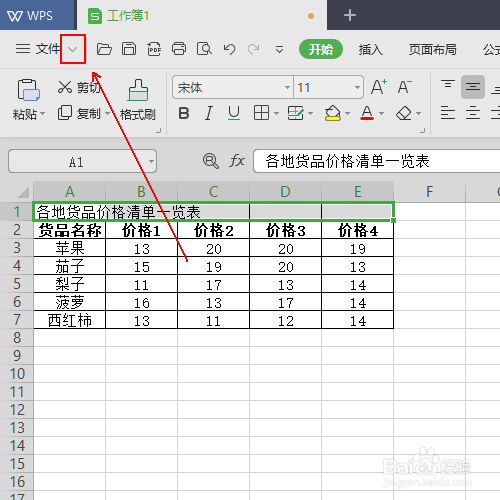Switch to the 工作簿1 document tab
Image resolution: width=500 pixels, height=500 pixels.
pos(201,15)
